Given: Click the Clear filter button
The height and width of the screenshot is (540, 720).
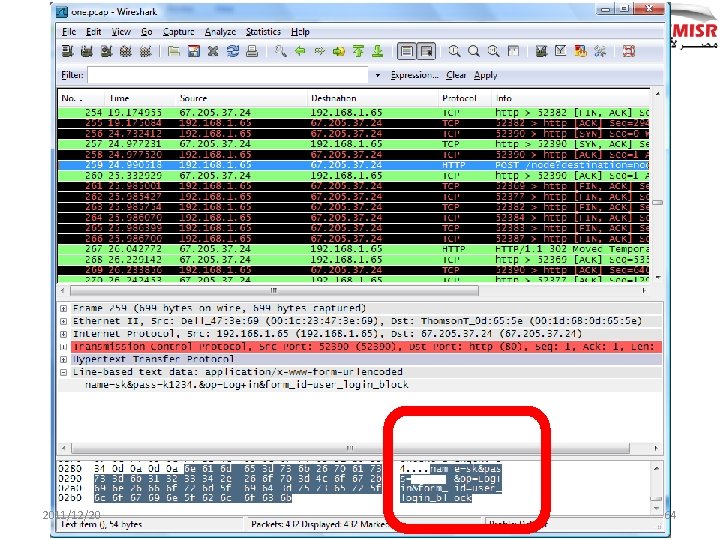Looking at the screenshot, I should tap(456, 75).
